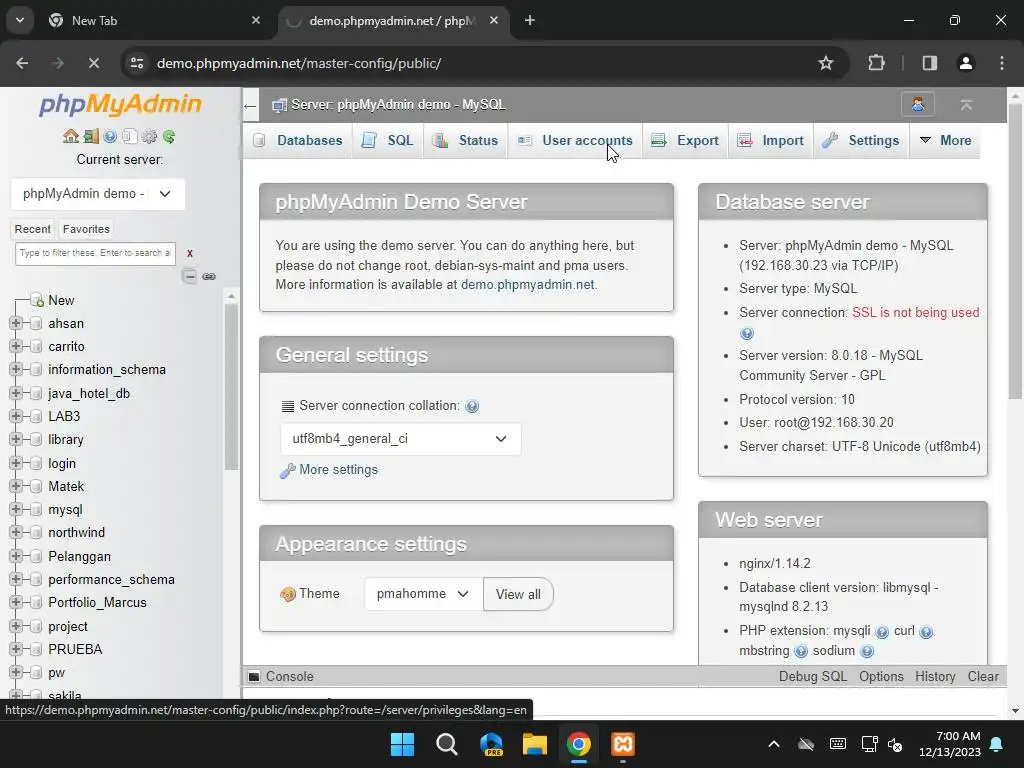This screenshot has height=768, width=1024.
Task: Click the Favorites button
Action: click(x=86, y=229)
